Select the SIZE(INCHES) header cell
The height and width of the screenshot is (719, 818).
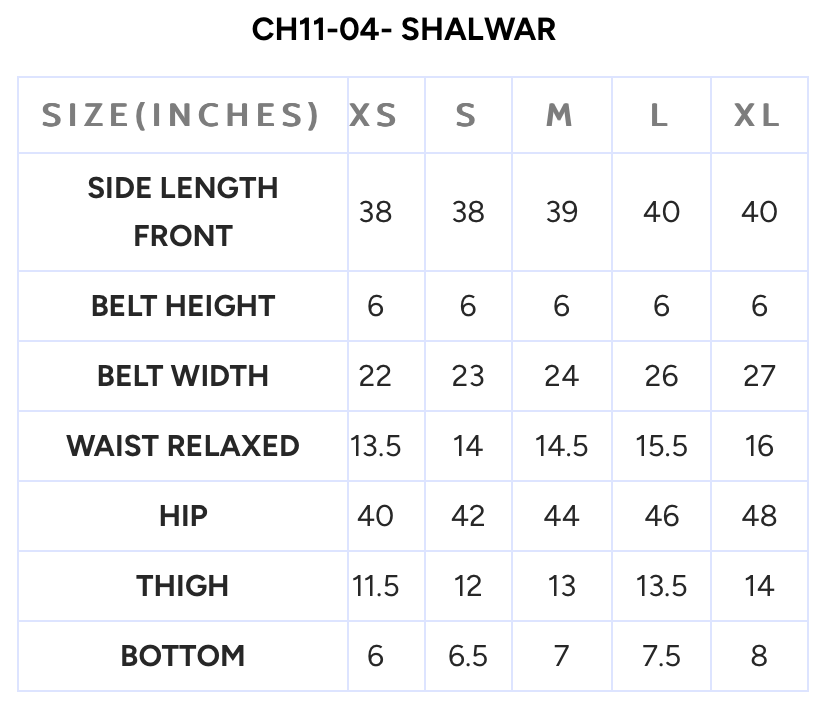[181, 116]
